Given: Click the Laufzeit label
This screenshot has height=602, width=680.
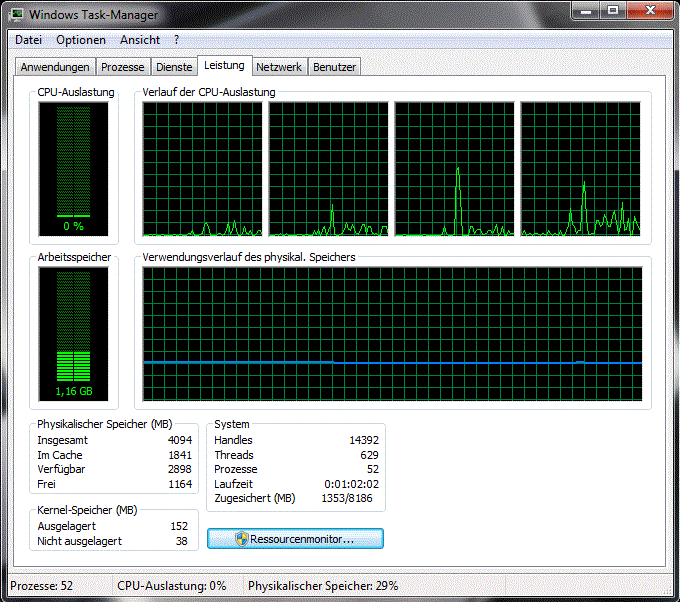Looking at the screenshot, I should click(x=233, y=484).
